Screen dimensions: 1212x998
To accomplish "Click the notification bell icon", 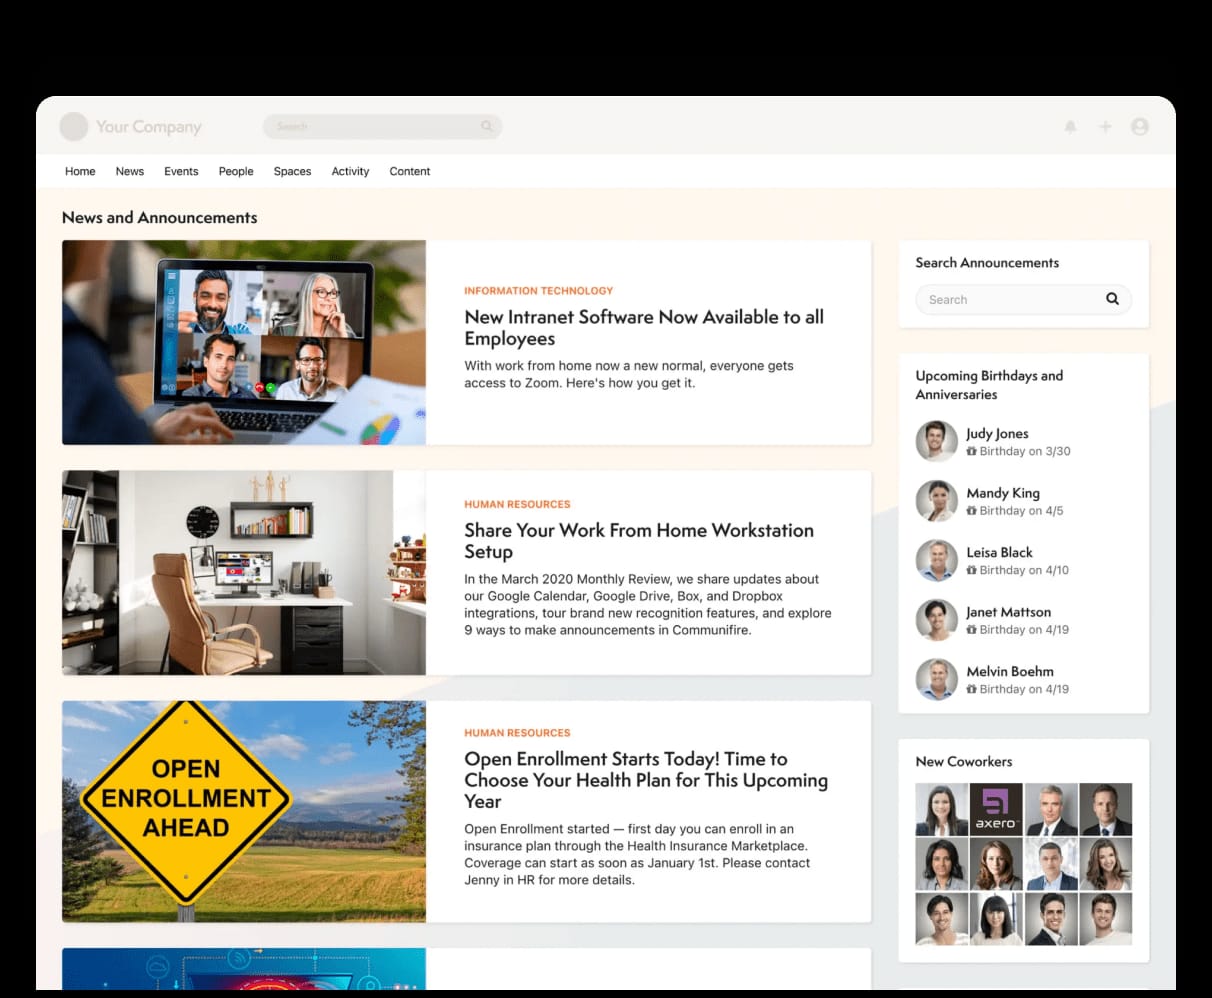I will pos(1070,127).
